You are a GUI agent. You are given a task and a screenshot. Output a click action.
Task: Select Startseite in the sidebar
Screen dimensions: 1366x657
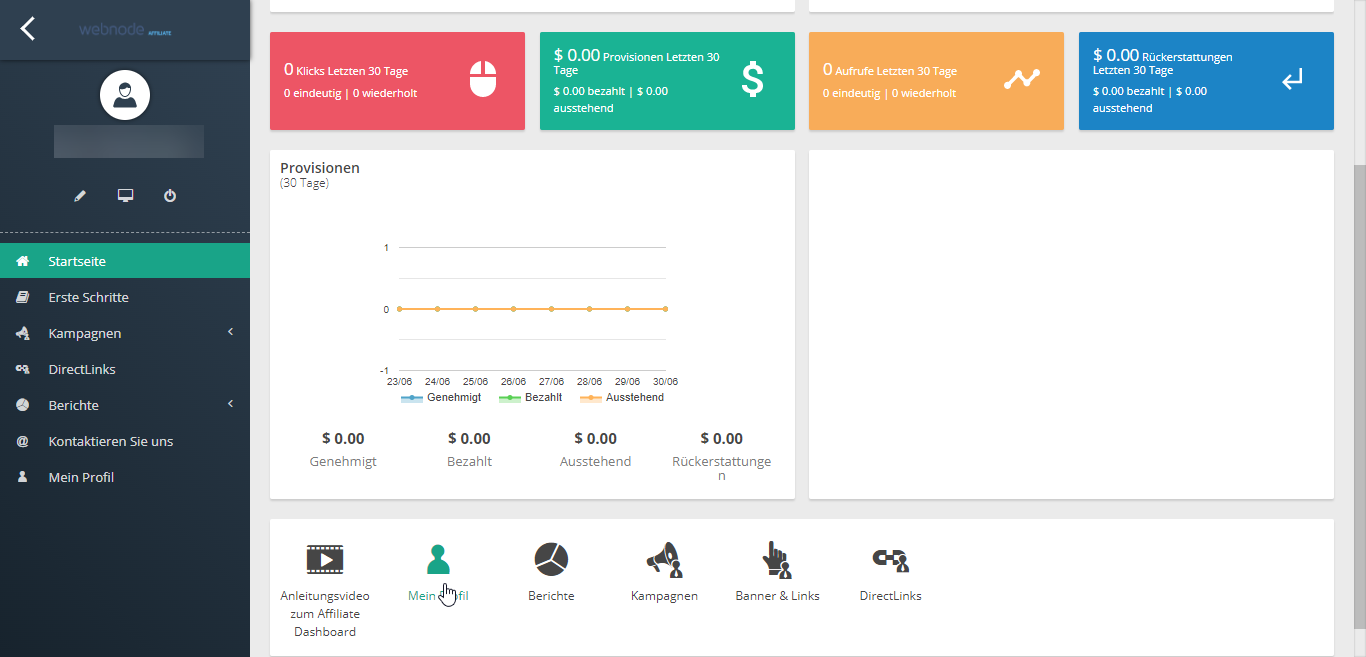coord(77,261)
